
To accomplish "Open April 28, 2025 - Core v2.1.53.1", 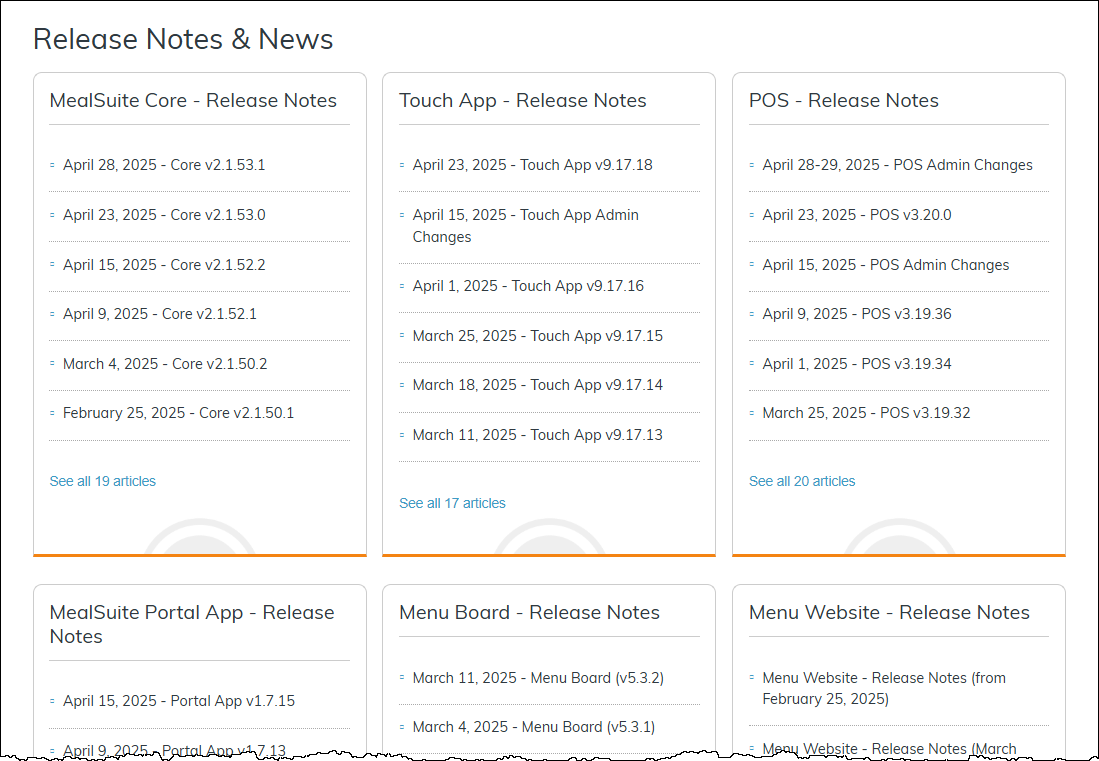I will pyautogui.click(x=164, y=165).
